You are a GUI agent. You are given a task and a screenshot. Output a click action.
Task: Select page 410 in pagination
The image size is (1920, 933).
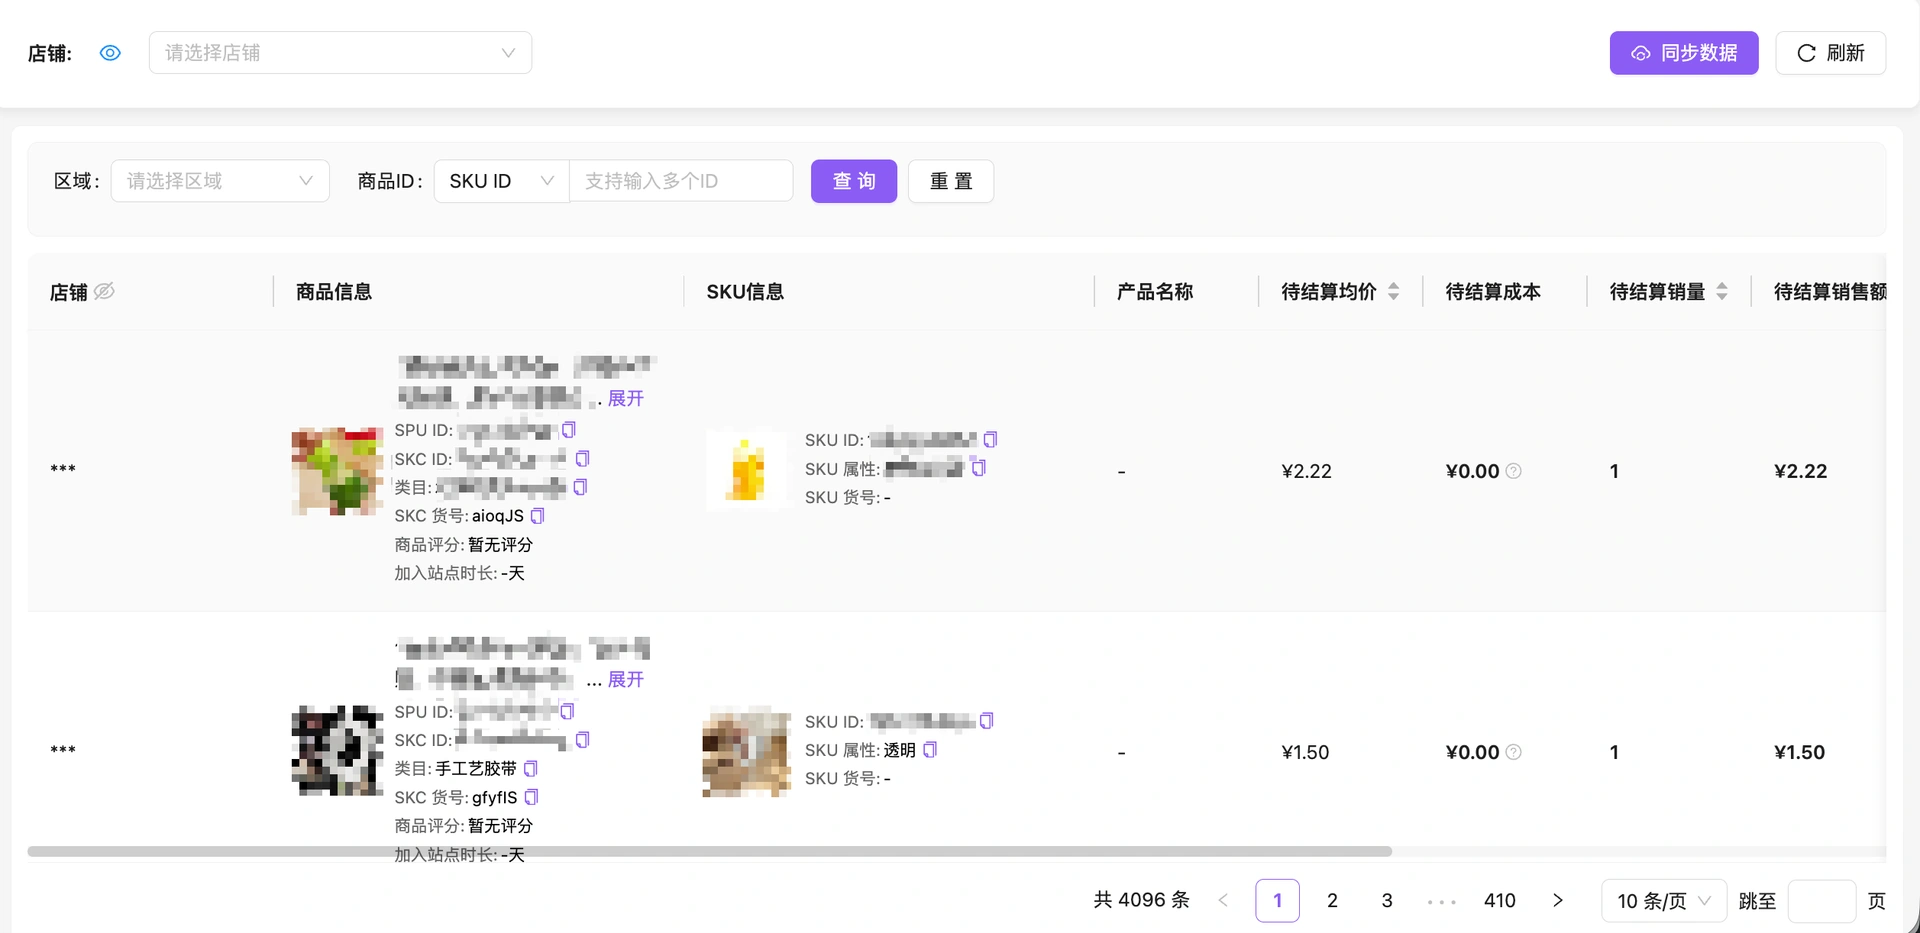[x=1499, y=900]
